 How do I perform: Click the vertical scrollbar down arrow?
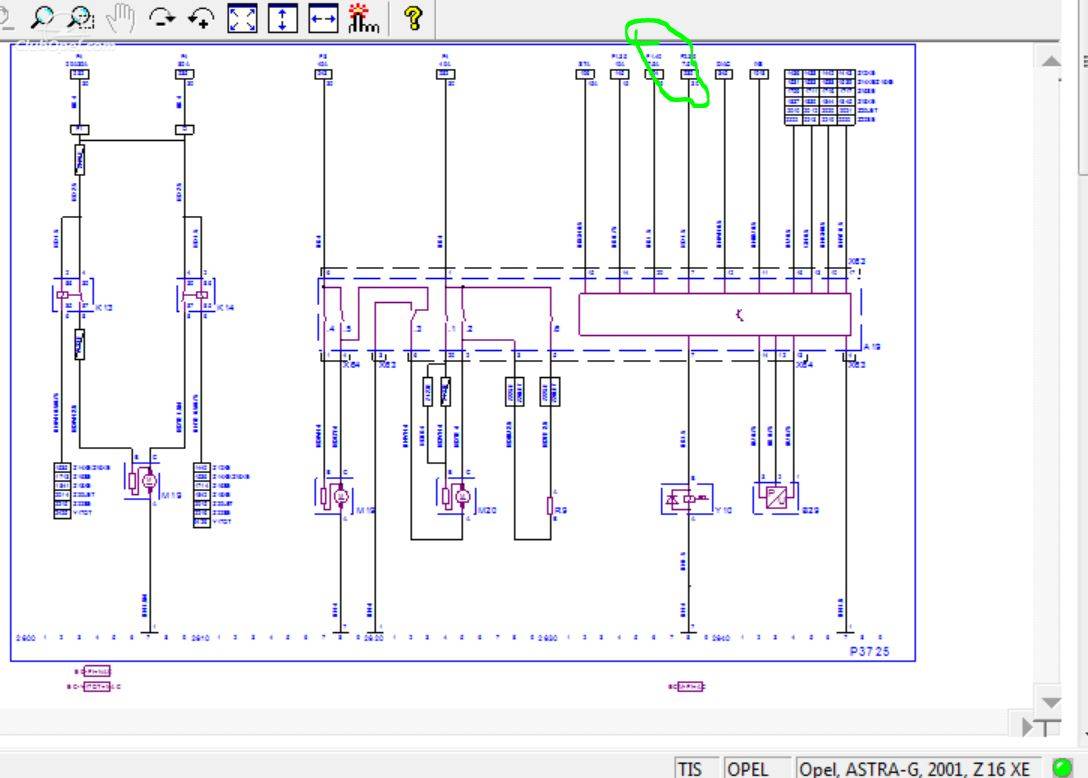[1051, 702]
